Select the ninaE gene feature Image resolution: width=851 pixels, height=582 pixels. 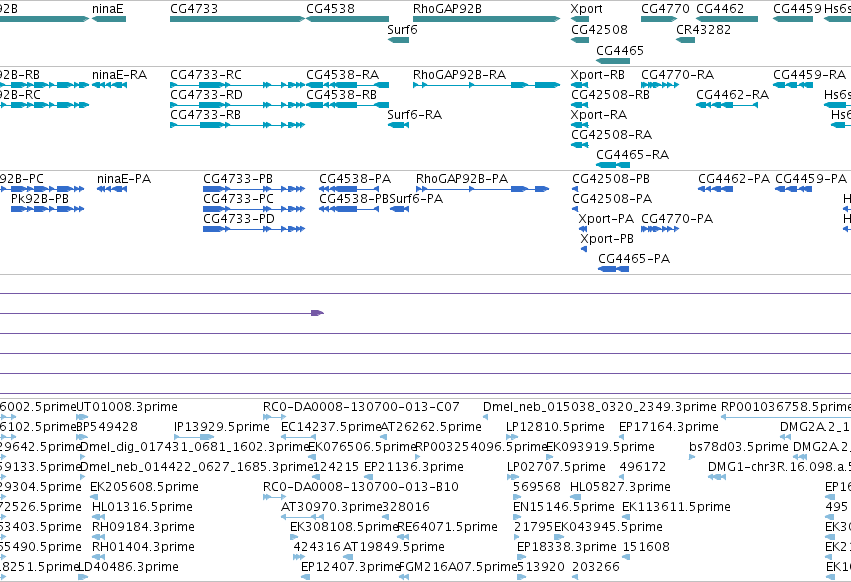(x=109, y=19)
